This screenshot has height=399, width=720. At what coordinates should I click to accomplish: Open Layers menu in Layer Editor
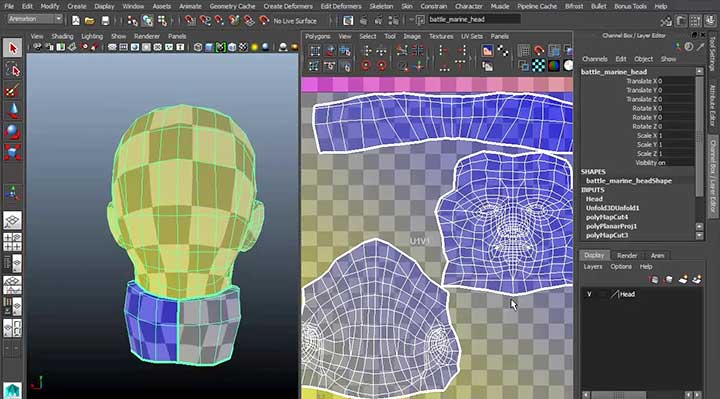(x=592, y=267)
